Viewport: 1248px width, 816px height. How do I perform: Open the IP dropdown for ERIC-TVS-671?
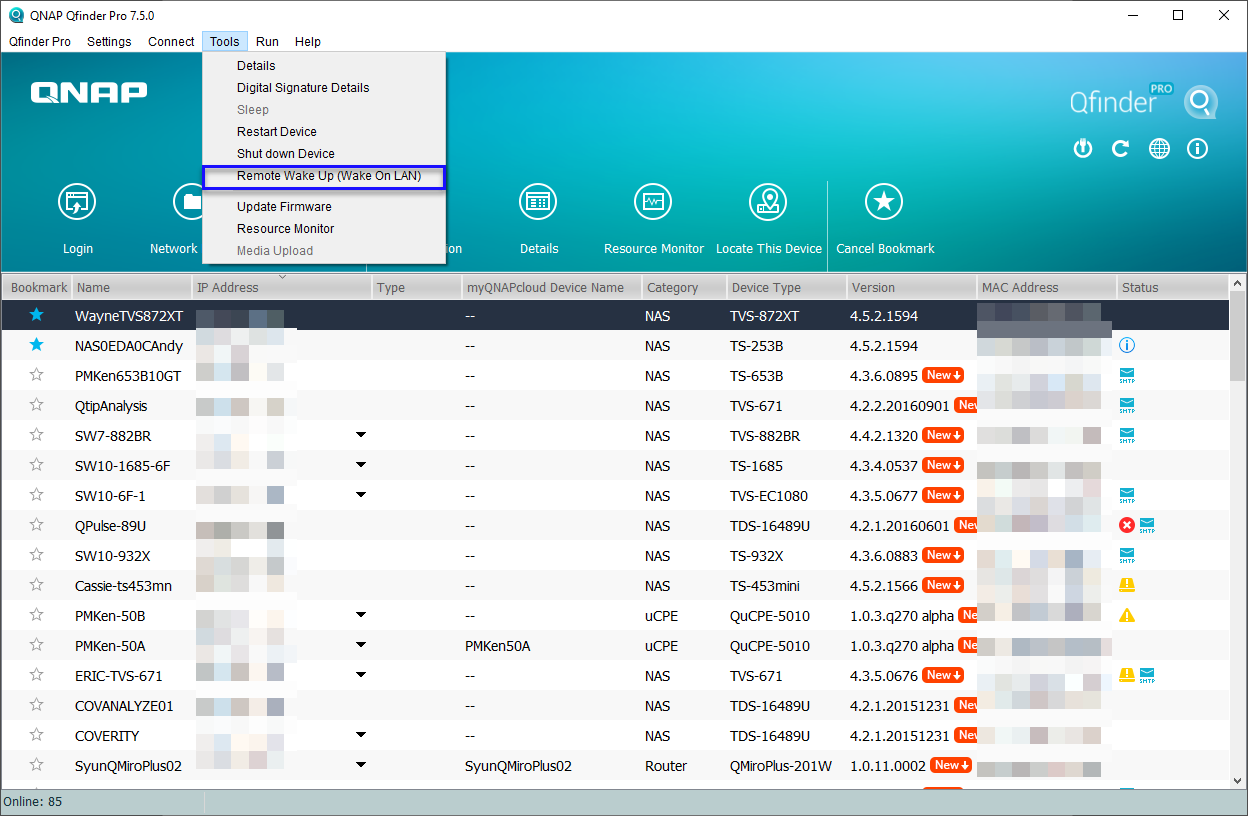point(361,675)
